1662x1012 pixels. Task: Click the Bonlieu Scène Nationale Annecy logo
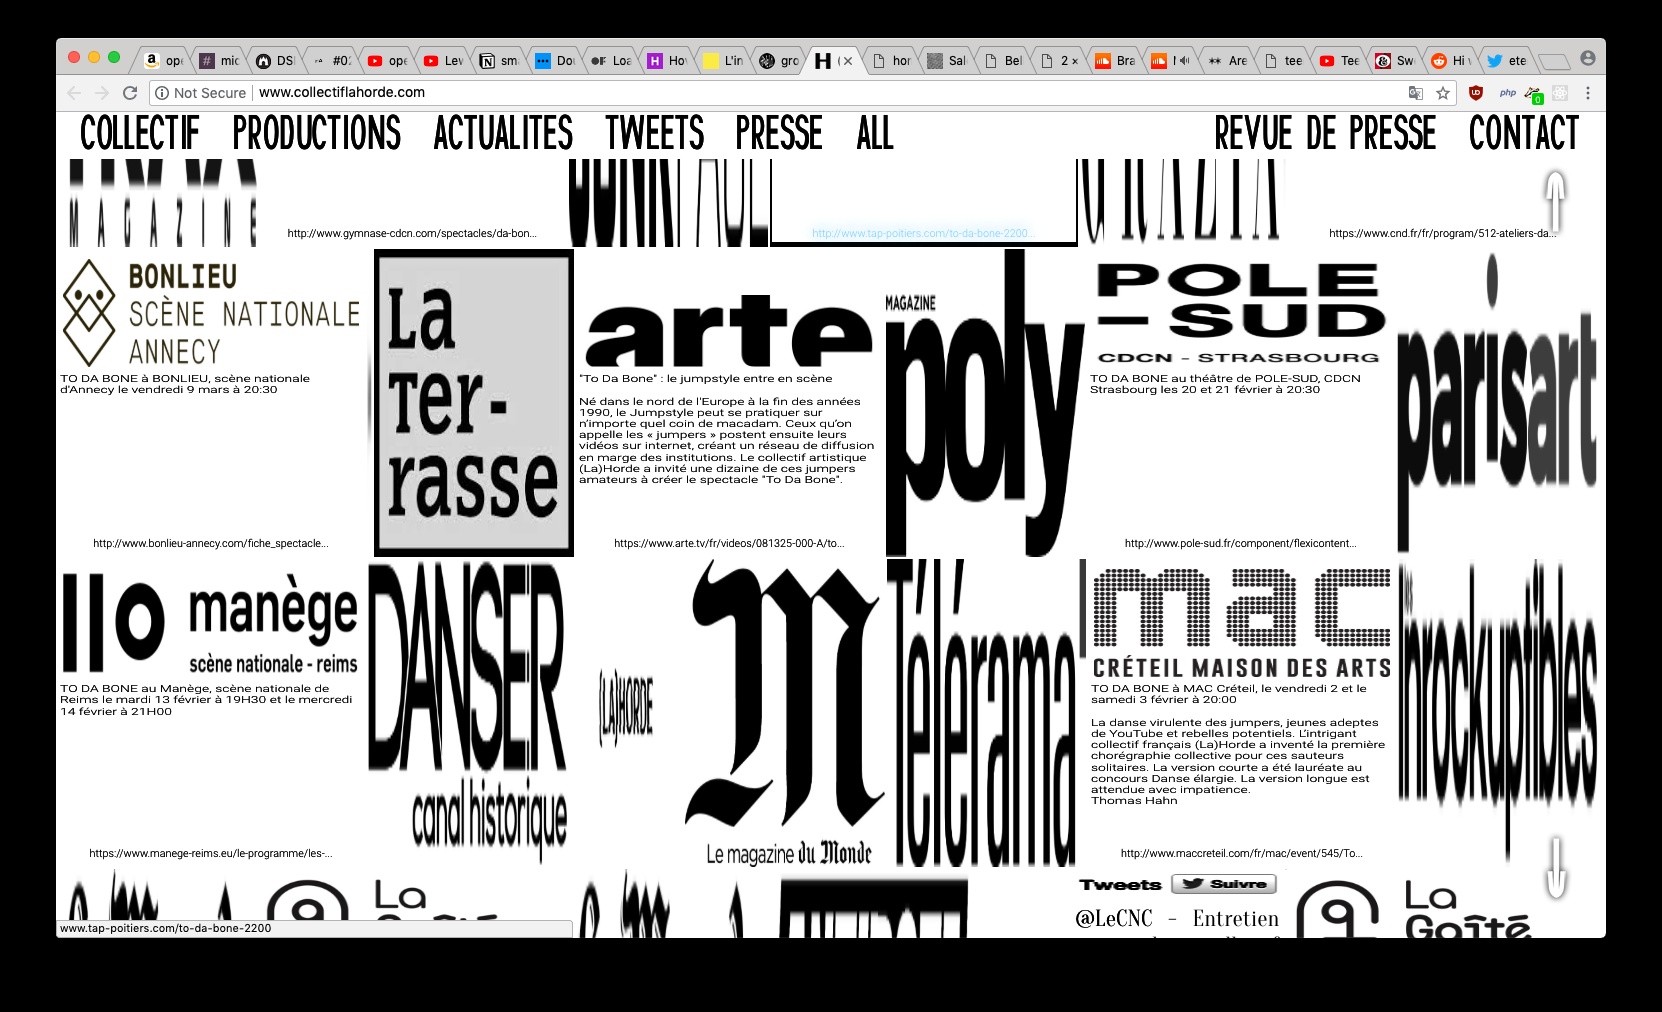coord(211,313)
